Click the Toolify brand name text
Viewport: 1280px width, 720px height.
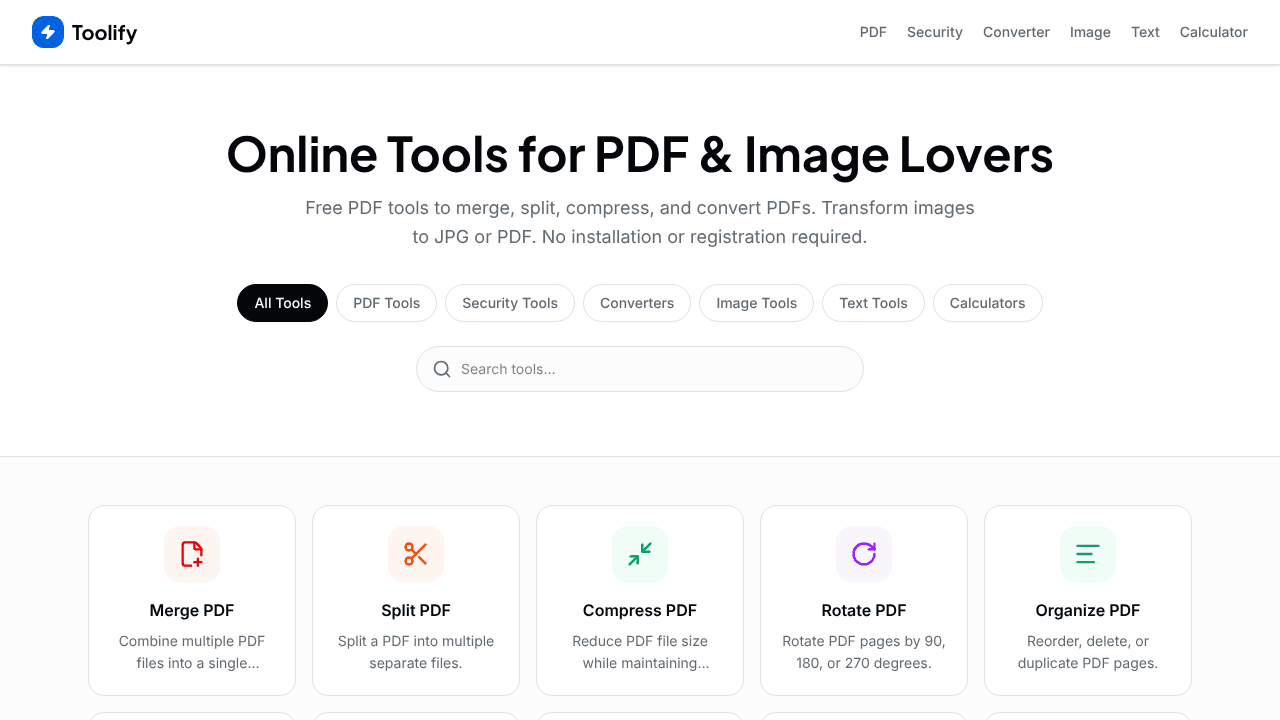104,33
